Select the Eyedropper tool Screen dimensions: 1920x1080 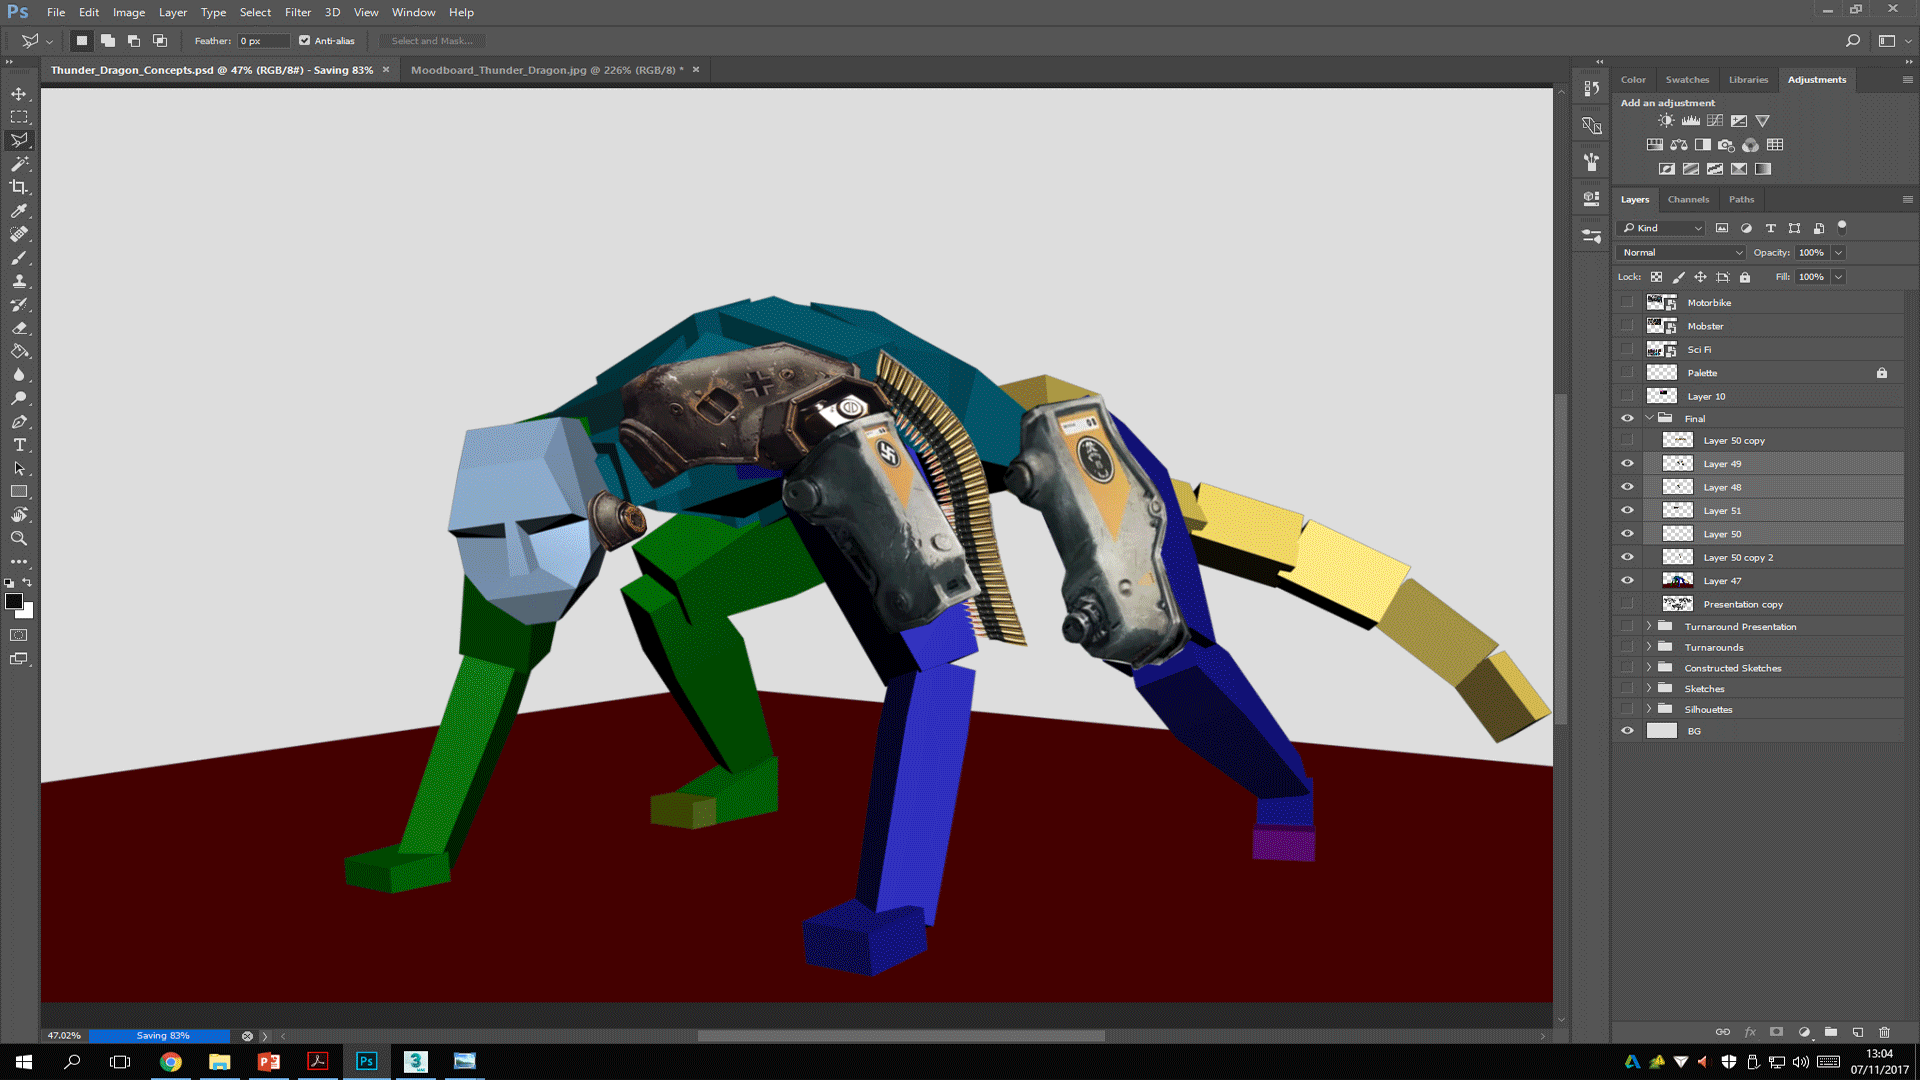pyautogui.click(x=19, y=211)
